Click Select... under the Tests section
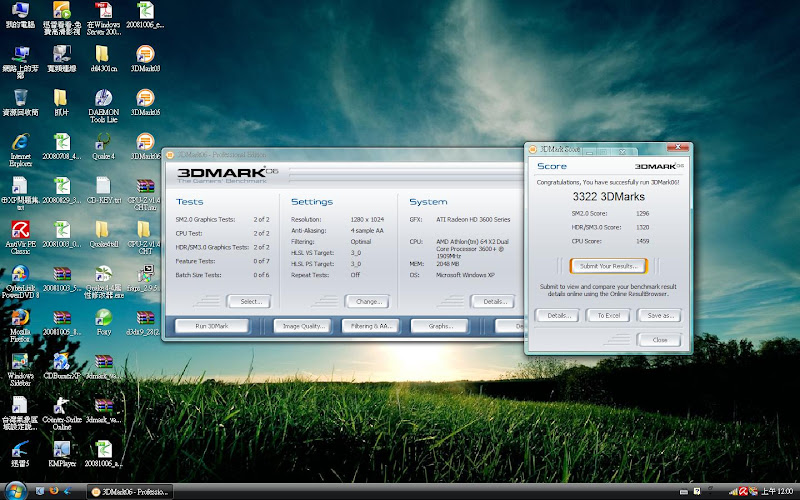The width and height of the screenshot is (800, 500). tap(248, 301)
